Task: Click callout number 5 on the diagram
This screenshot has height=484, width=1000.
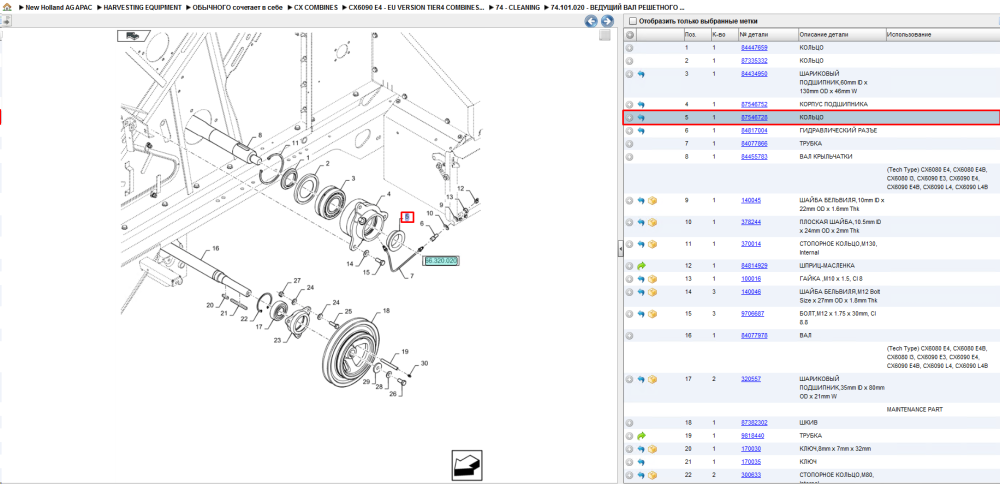Action: pyautogui.click(x=407, y=217)
